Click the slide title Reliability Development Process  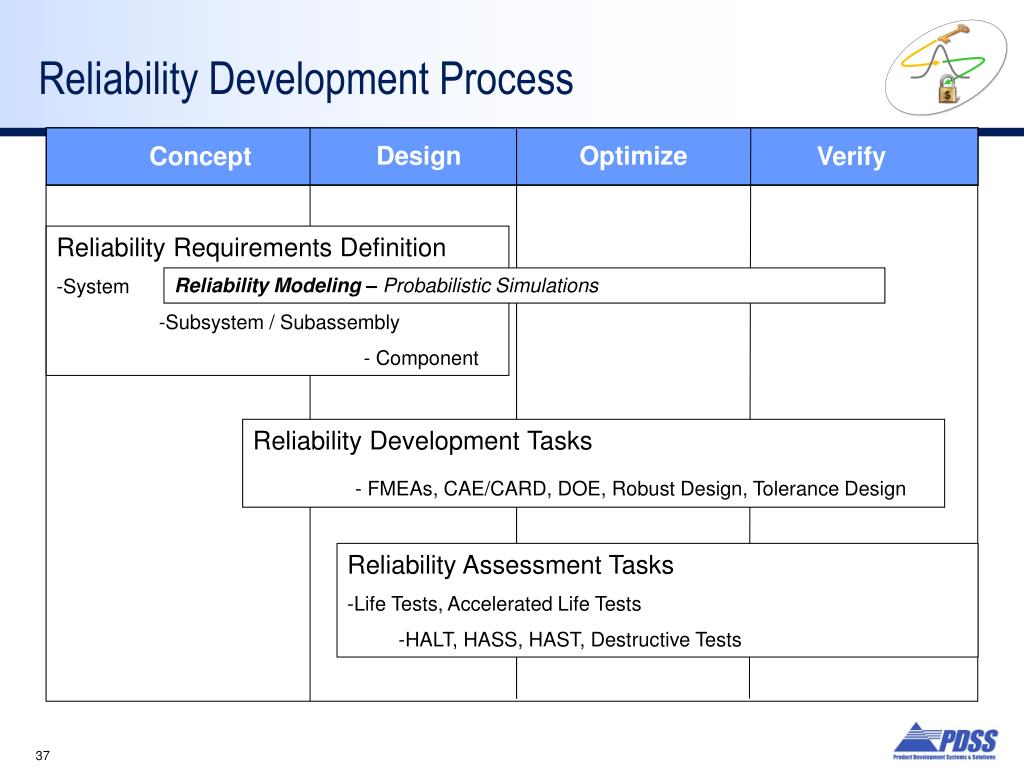pyautogui.click(x=306, y=80)
